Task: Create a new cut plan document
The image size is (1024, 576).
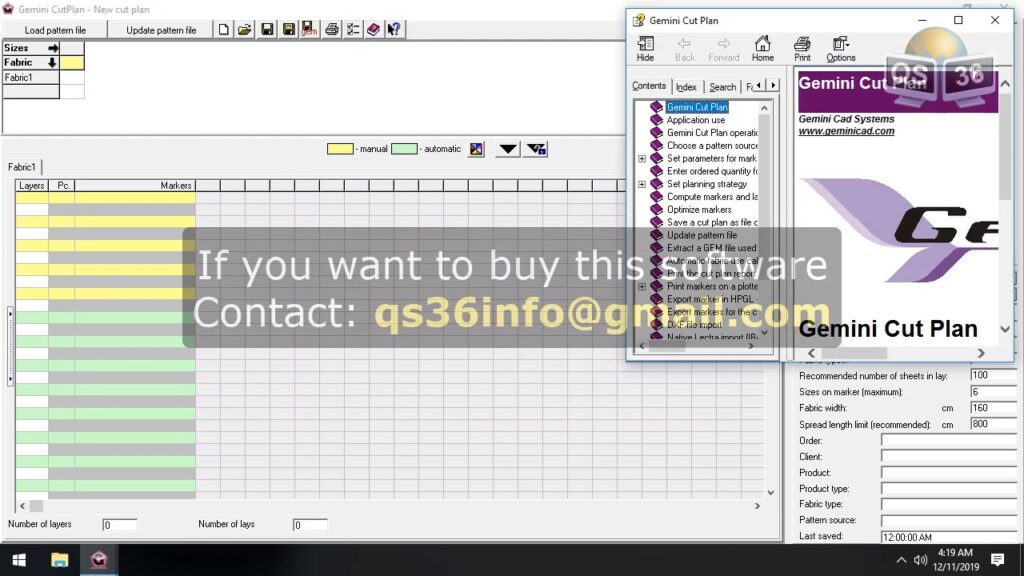Action: click(x=222, y=29)
